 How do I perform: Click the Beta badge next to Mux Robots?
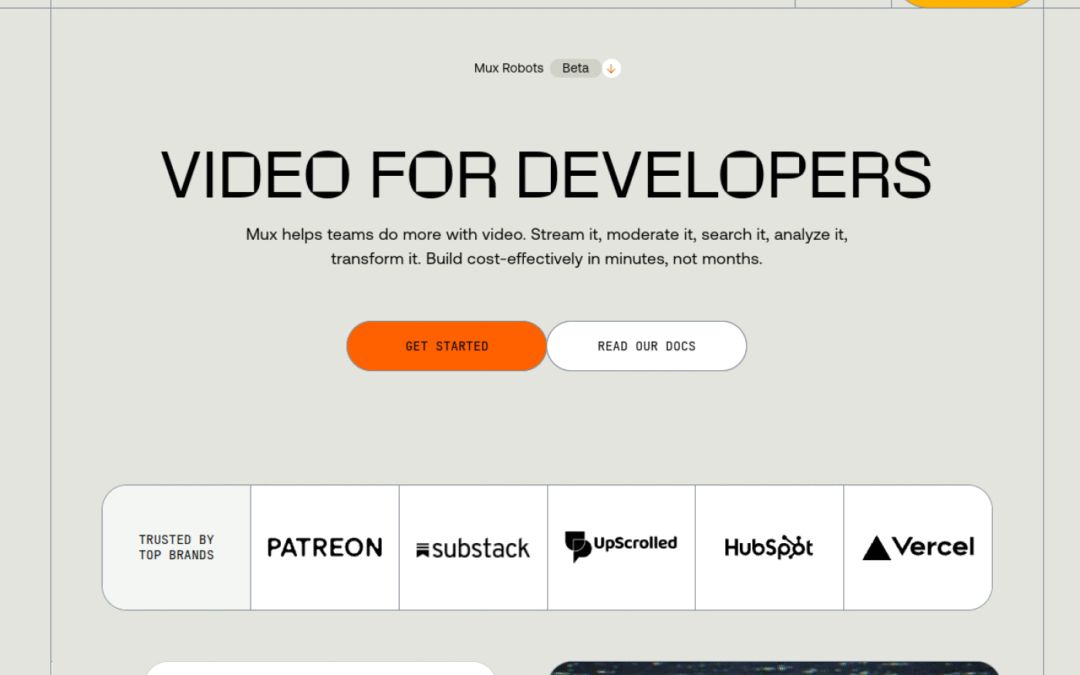point(575,68)
